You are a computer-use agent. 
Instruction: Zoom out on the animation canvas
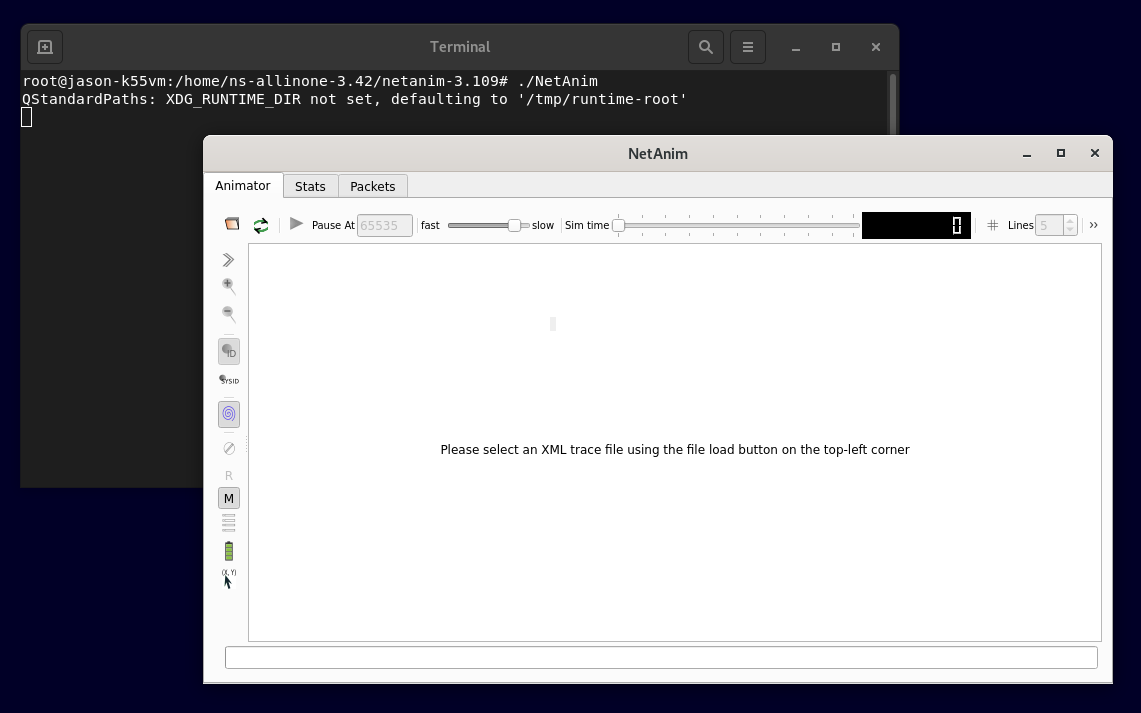click(x=228, y=314)
